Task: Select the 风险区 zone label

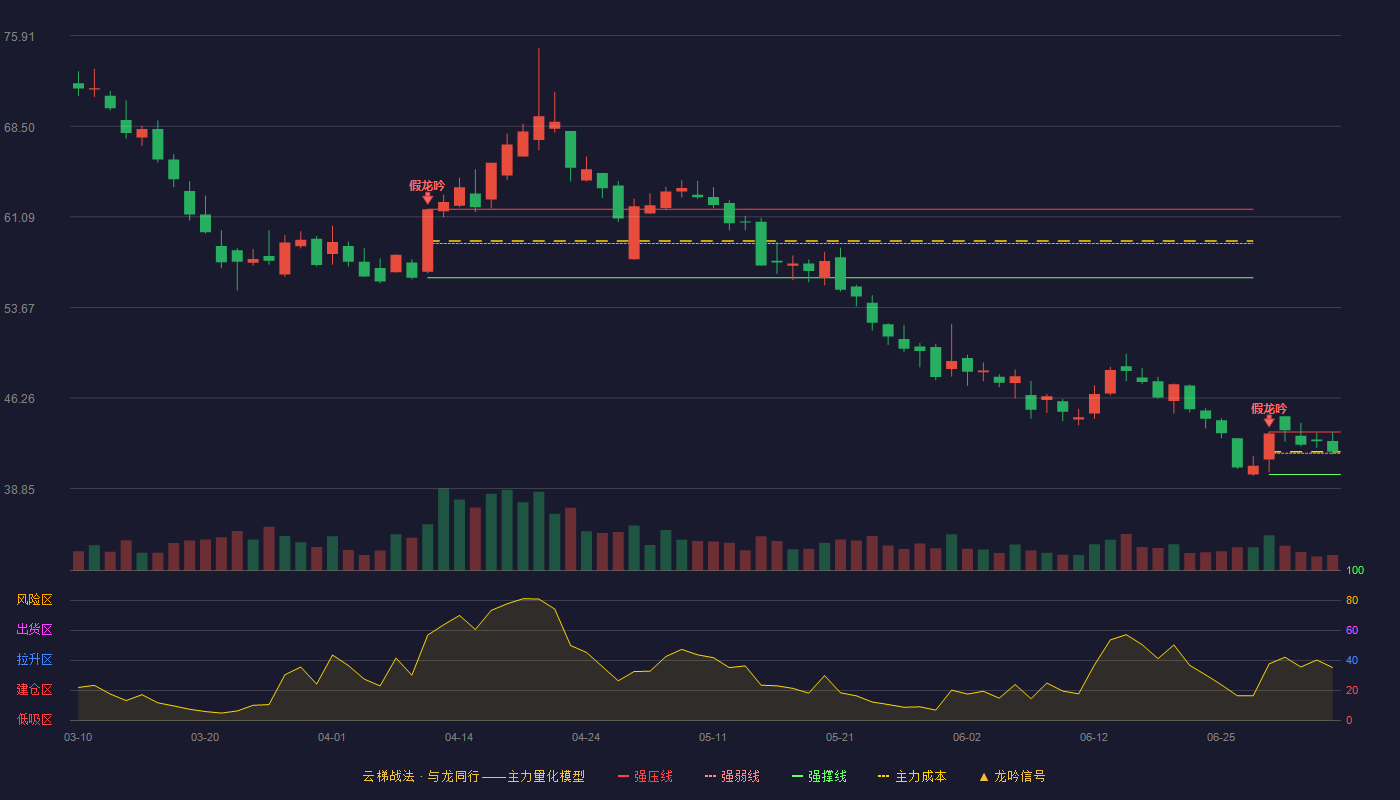Action: [x=34, y=600]
